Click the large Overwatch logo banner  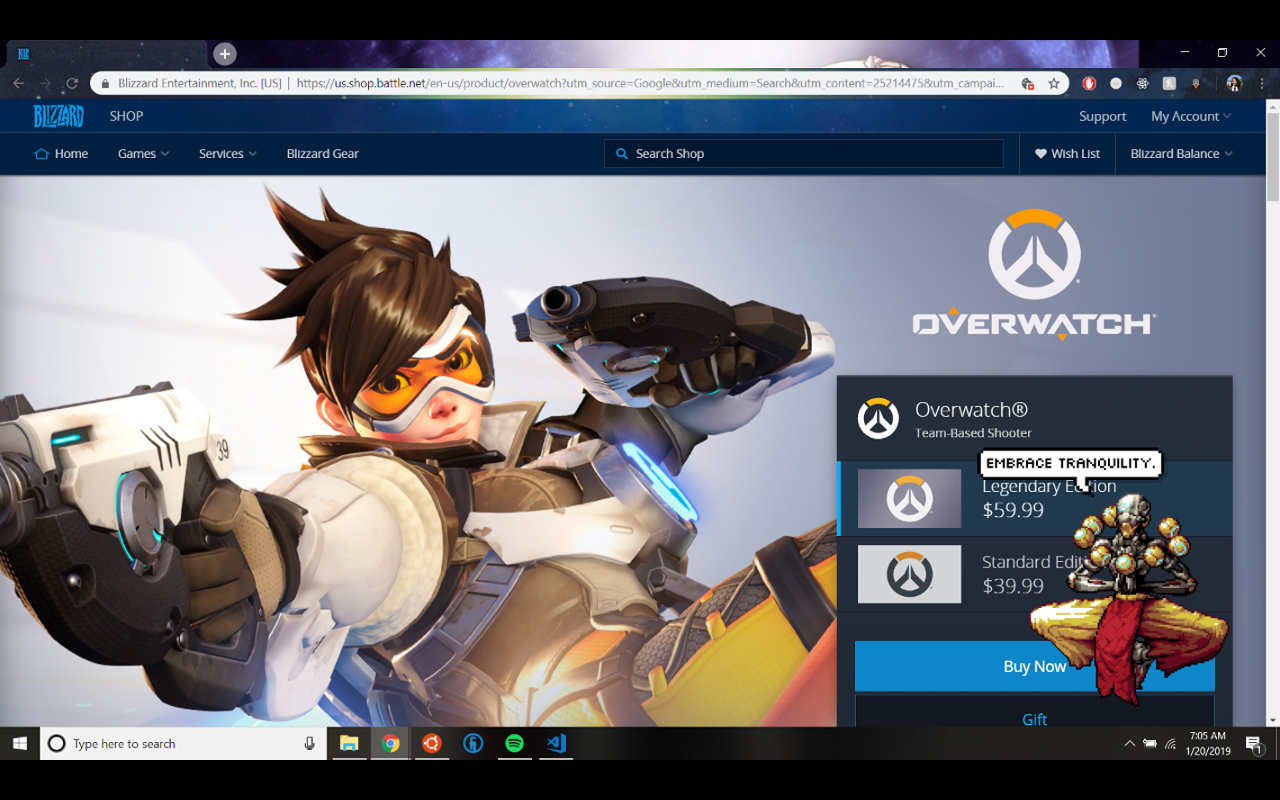coord(1034,275)
